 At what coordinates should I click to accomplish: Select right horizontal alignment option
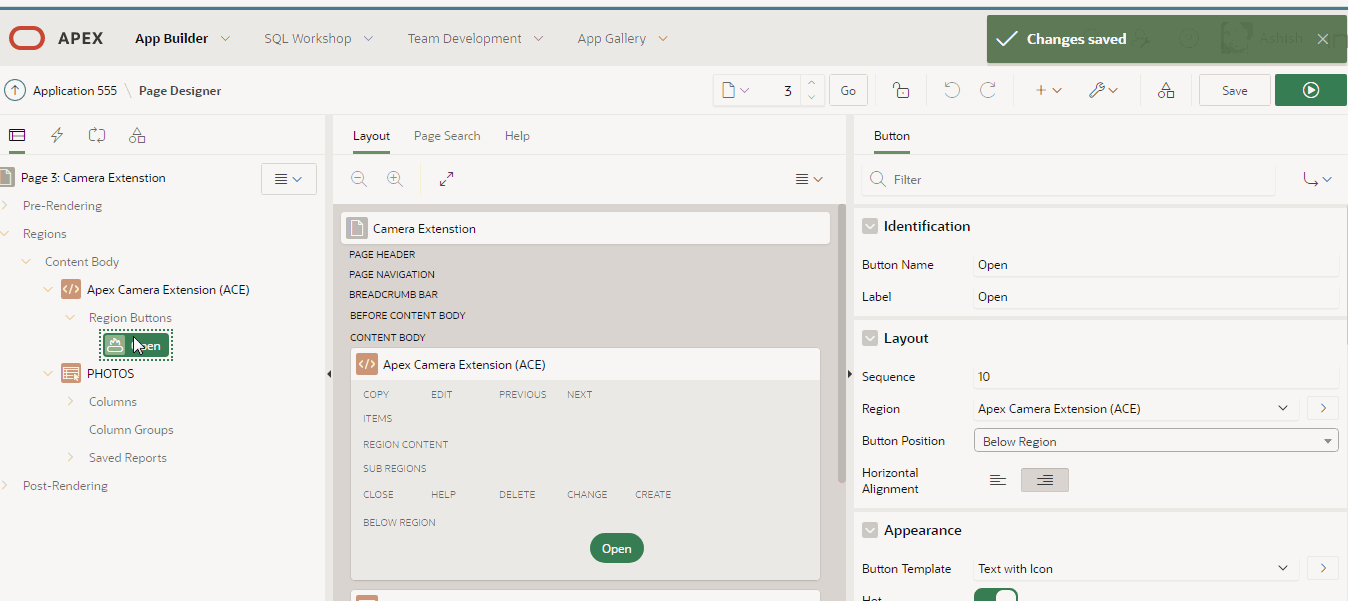1044,480
